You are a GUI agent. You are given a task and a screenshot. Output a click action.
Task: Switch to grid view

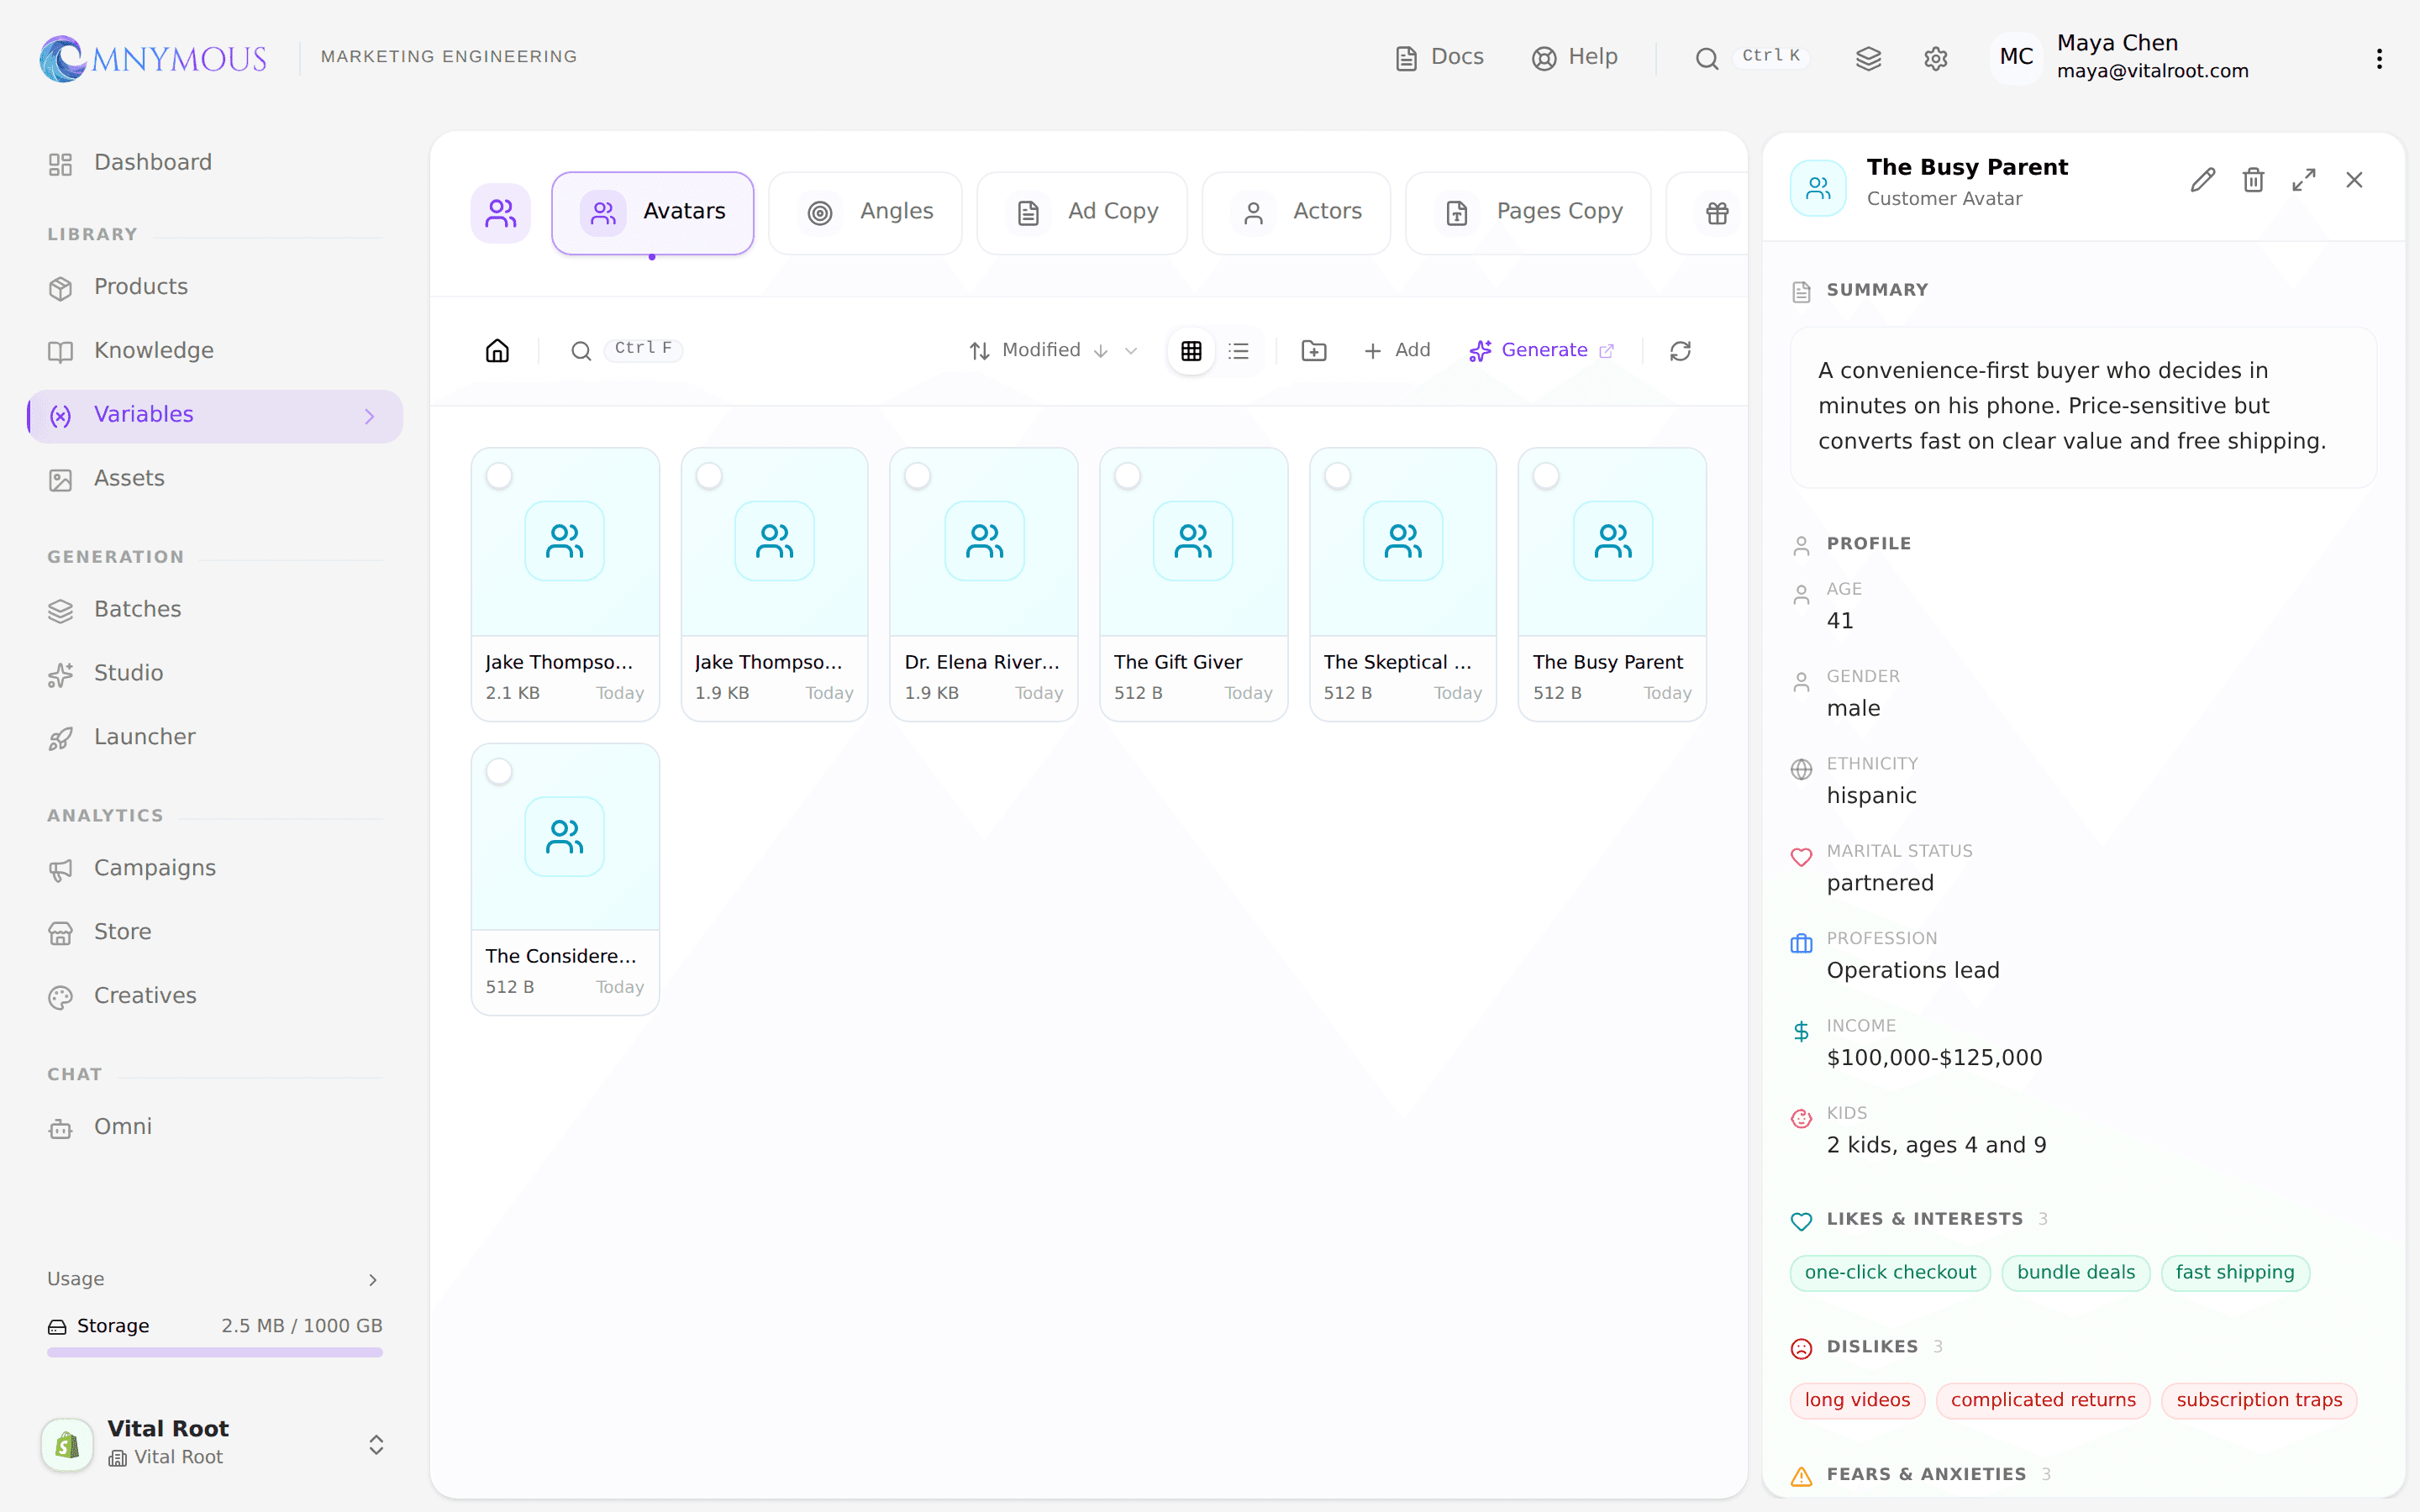[1191, 351]
